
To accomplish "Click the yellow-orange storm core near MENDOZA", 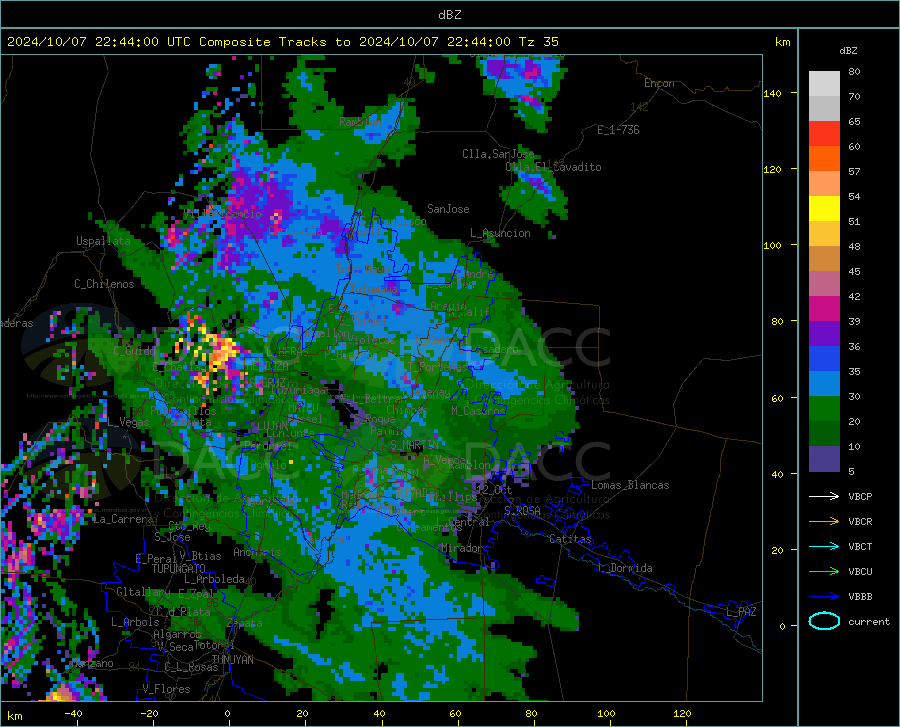I will tap(221, 351).
